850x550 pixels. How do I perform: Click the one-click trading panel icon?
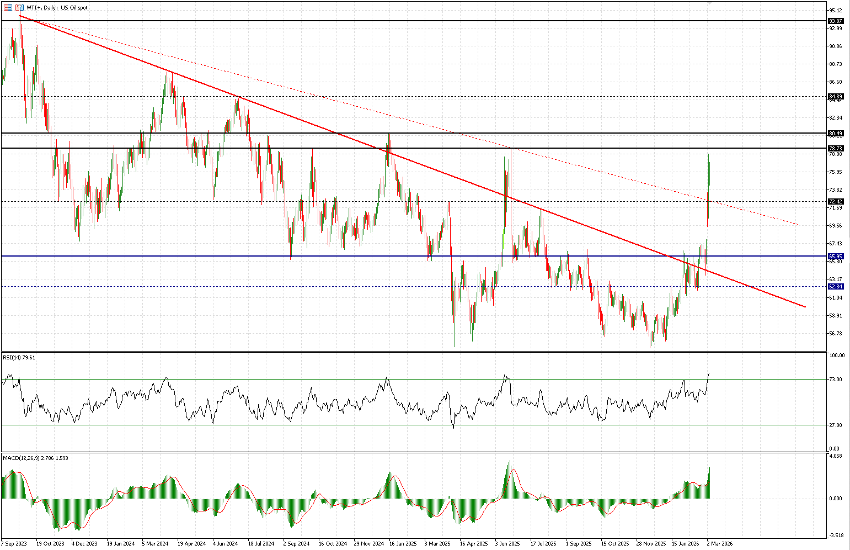tap(6, 7)
